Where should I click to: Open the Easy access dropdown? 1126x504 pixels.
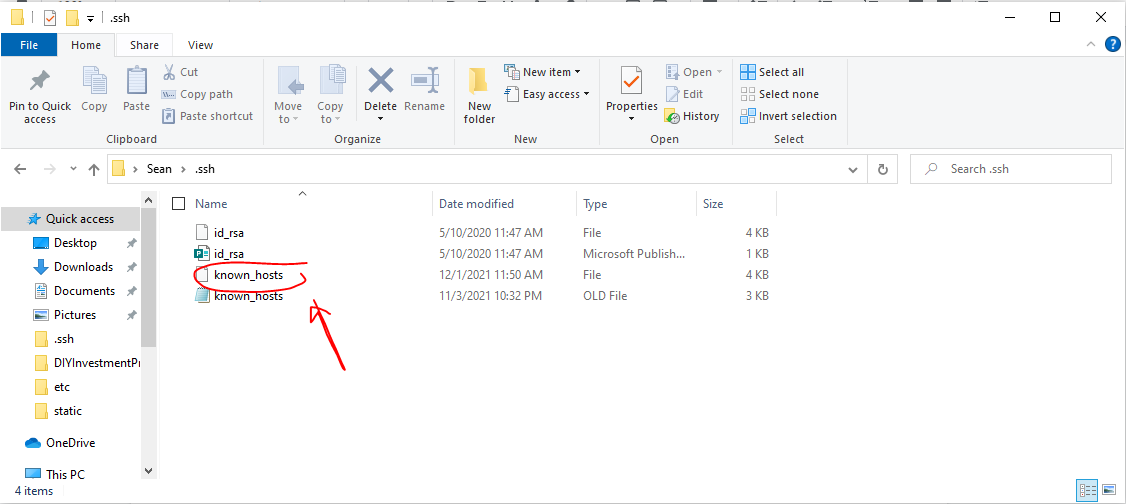coord(546,94)
